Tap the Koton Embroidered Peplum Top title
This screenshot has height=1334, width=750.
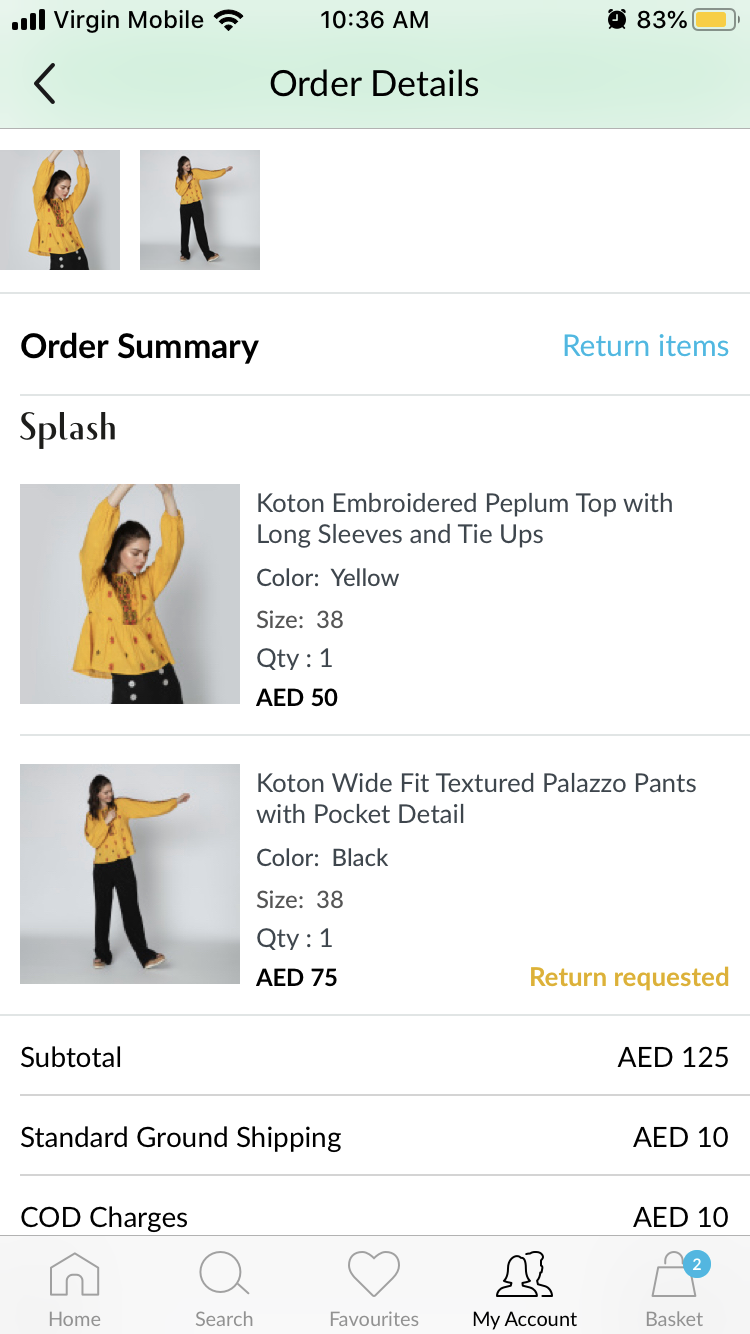pos(464,518)
